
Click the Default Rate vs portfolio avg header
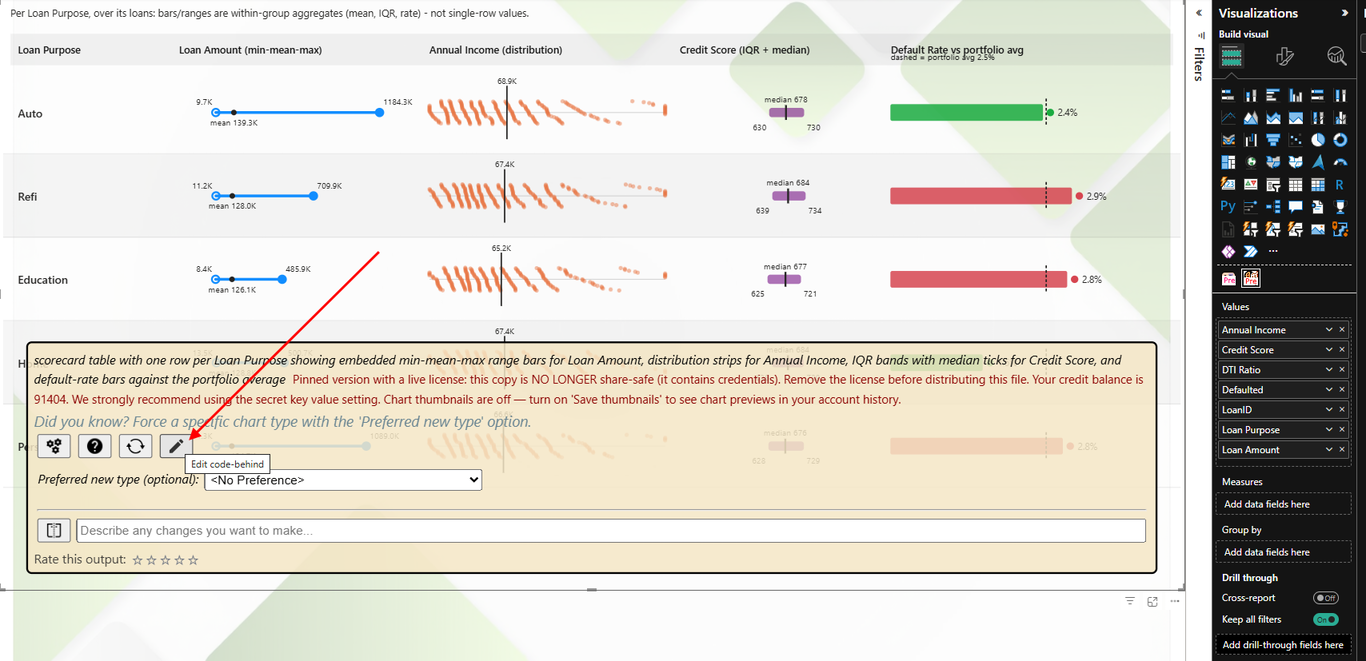957,49
